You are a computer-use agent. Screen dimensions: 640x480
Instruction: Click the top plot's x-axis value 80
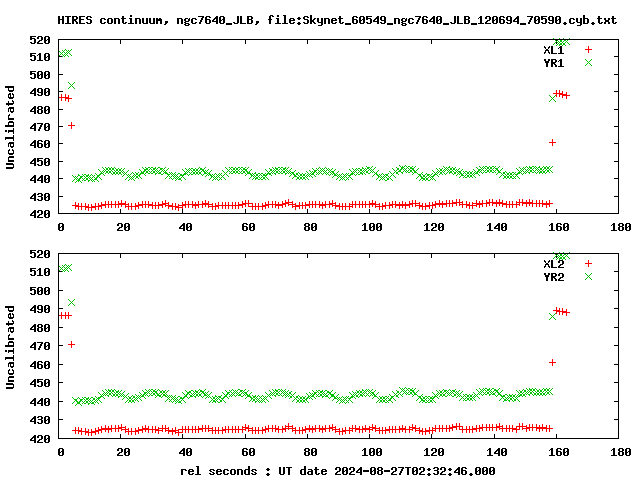click(310, 227)
